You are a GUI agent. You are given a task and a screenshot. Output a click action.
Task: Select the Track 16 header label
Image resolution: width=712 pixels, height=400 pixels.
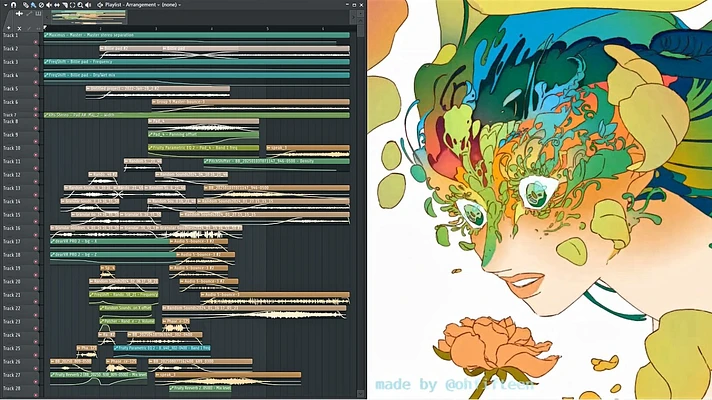[12, 228]
